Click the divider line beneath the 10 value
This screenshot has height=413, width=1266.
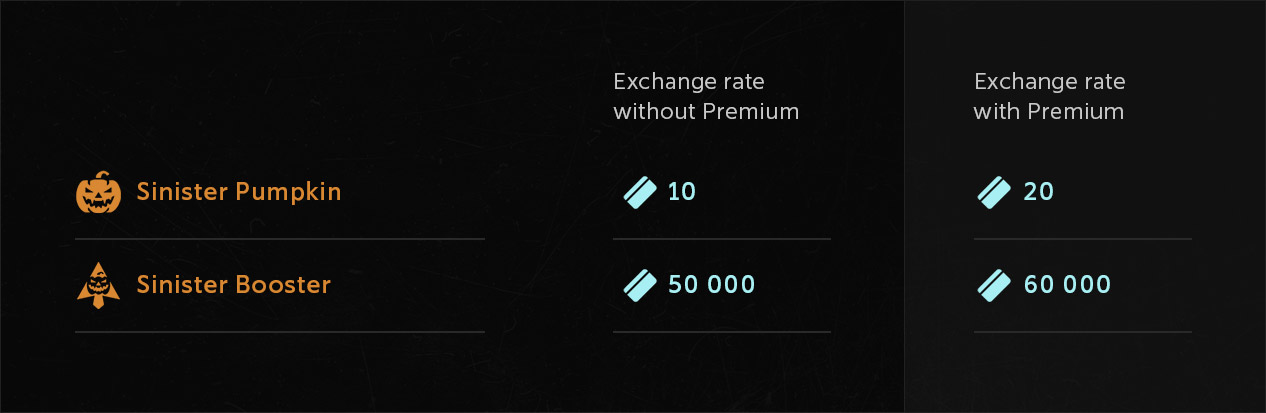coord(721,239)
